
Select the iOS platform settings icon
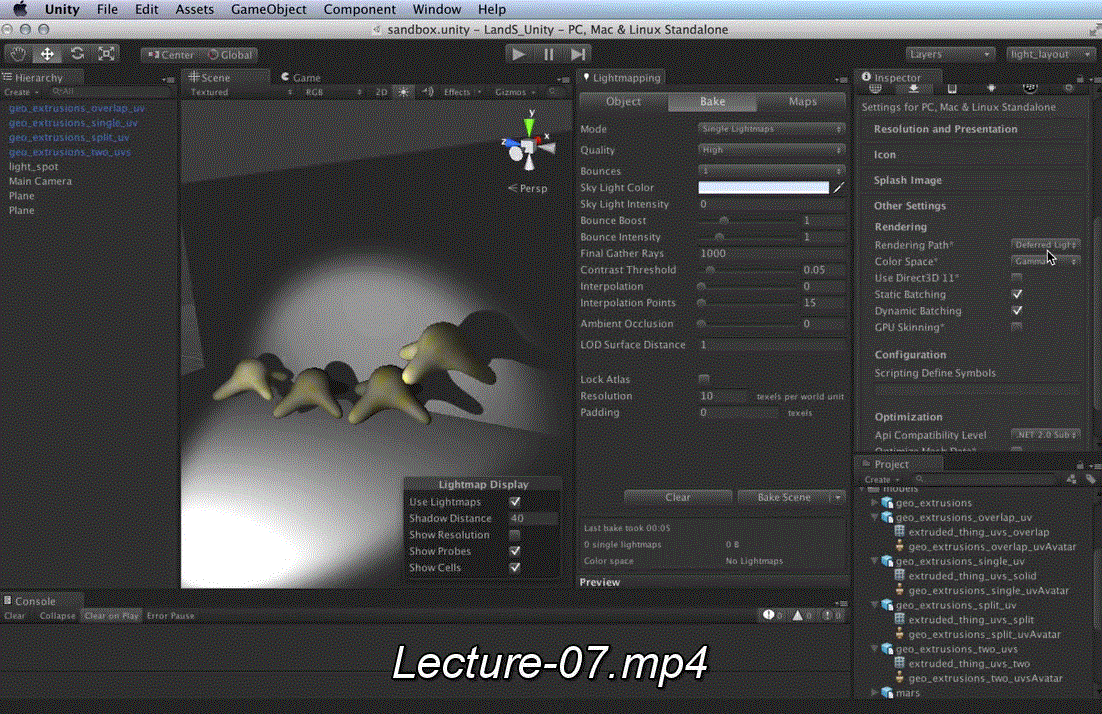point(952,89)
